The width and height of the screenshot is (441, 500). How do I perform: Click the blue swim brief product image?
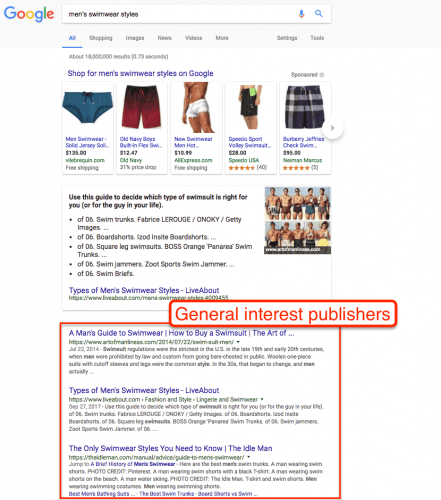coord(88,108)
